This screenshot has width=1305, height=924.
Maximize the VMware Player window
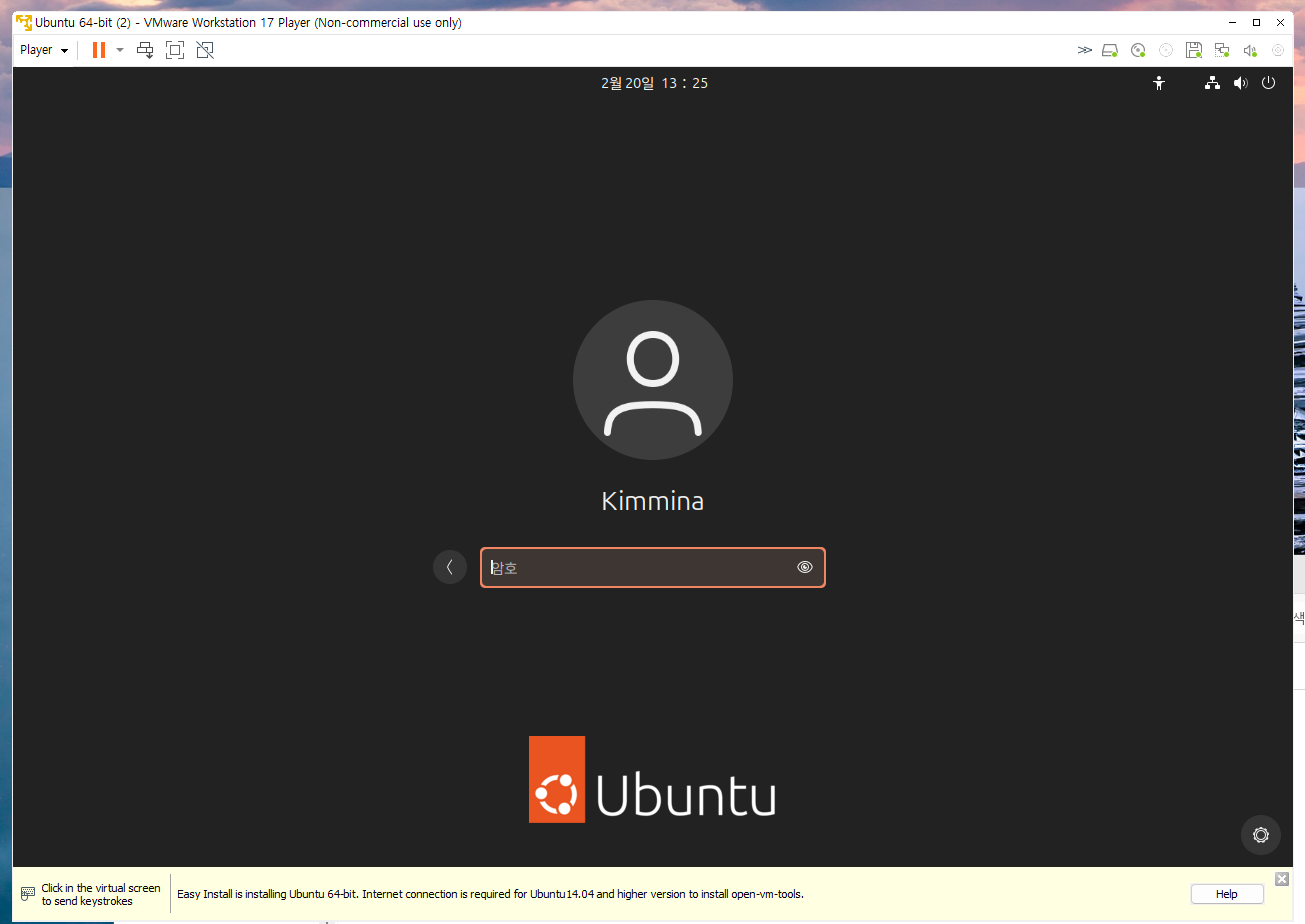pyautogui.click(x=1257, y=22)
